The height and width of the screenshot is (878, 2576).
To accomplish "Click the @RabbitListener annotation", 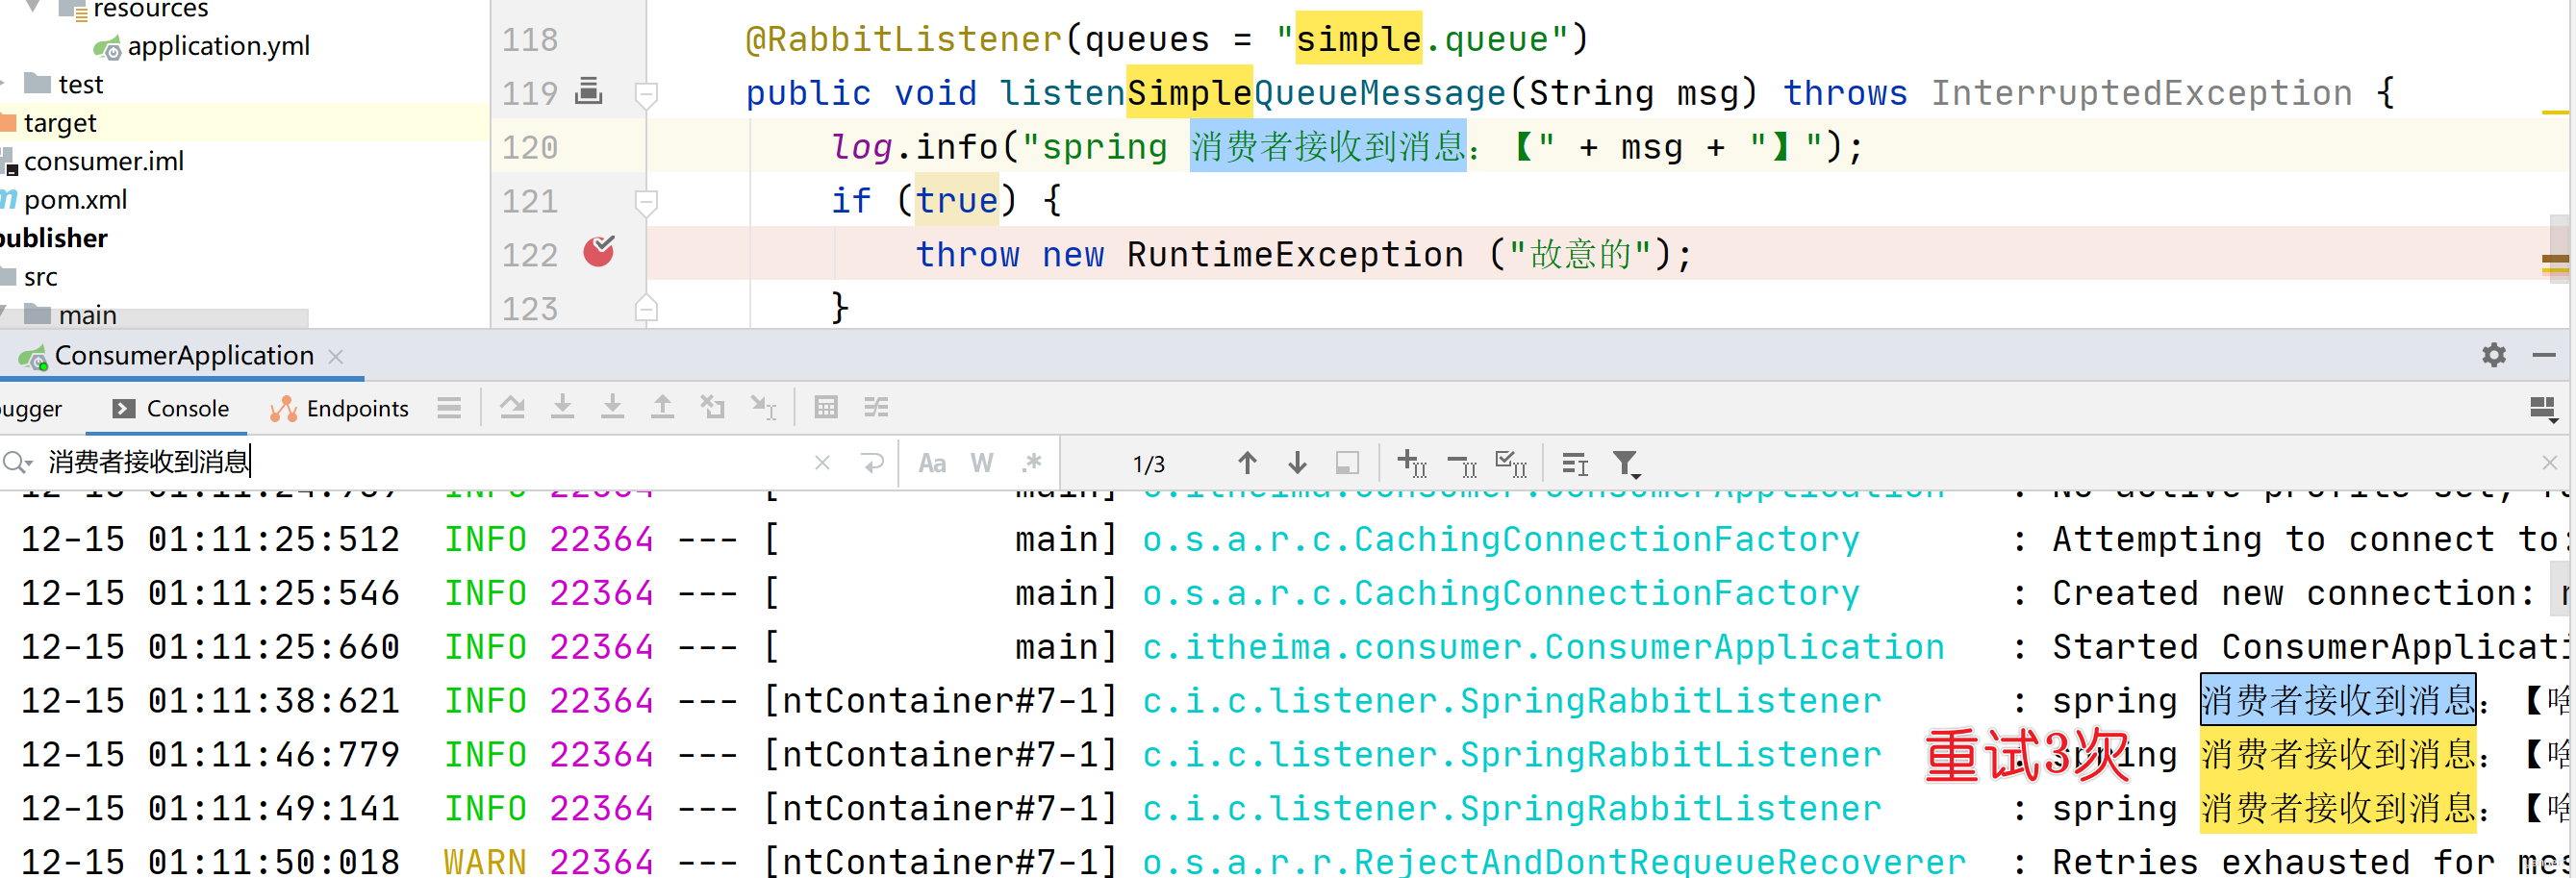I will 903,39.
